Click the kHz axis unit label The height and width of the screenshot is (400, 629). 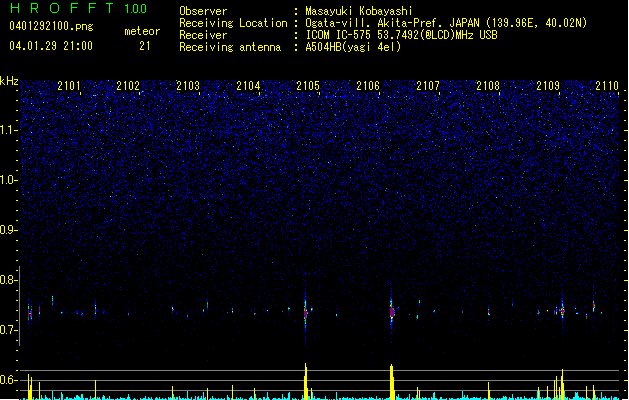coord(9,81)
